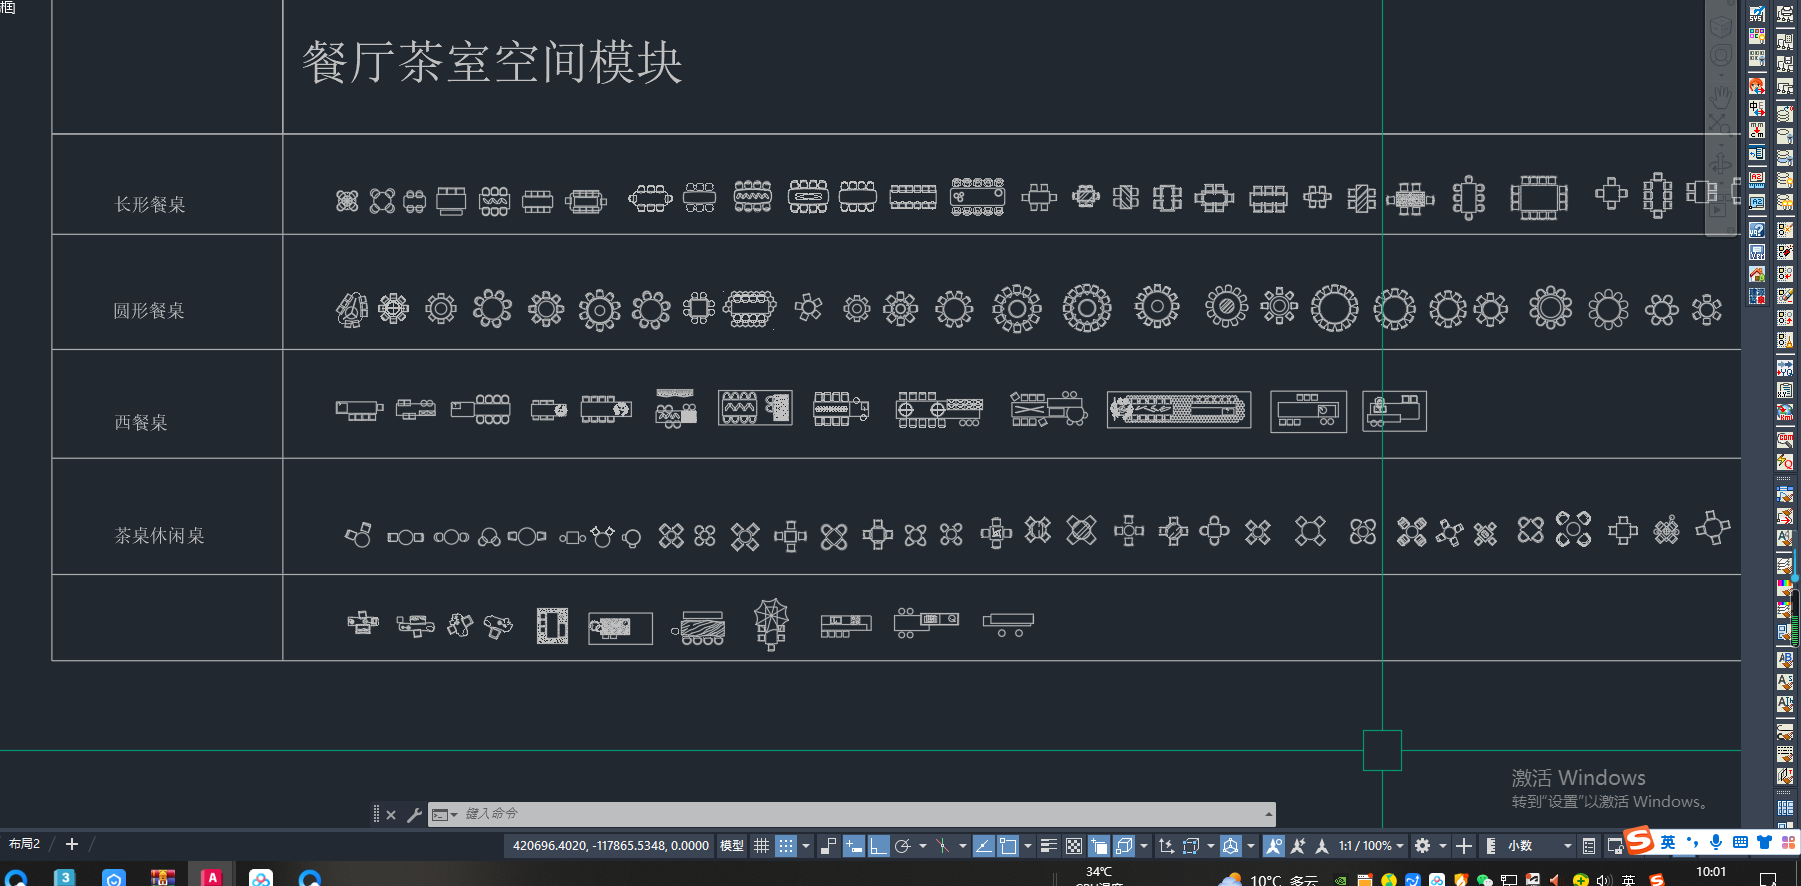Close the command line with X
The width and height of the screenshot is (1801, 886).
pos(391,815)
